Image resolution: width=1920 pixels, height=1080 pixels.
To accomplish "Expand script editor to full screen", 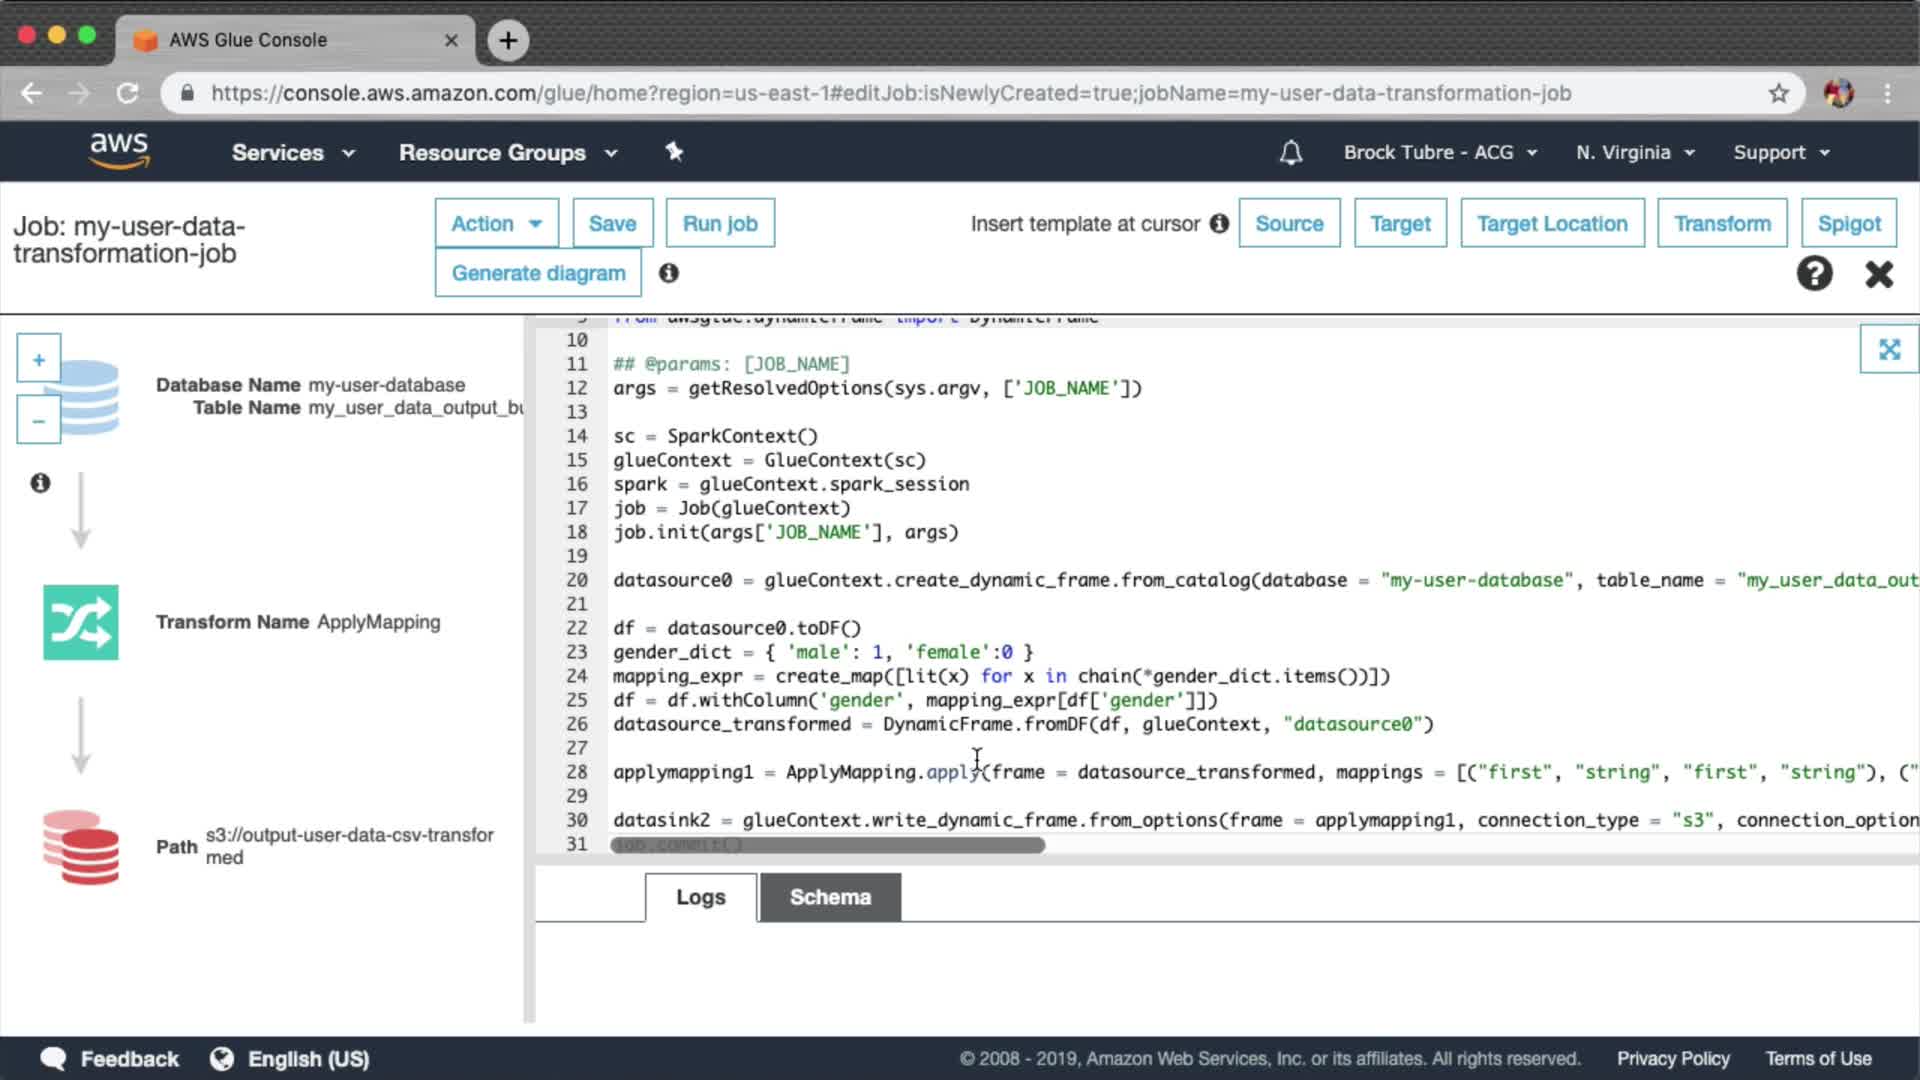I will [x=1889, y=349].
